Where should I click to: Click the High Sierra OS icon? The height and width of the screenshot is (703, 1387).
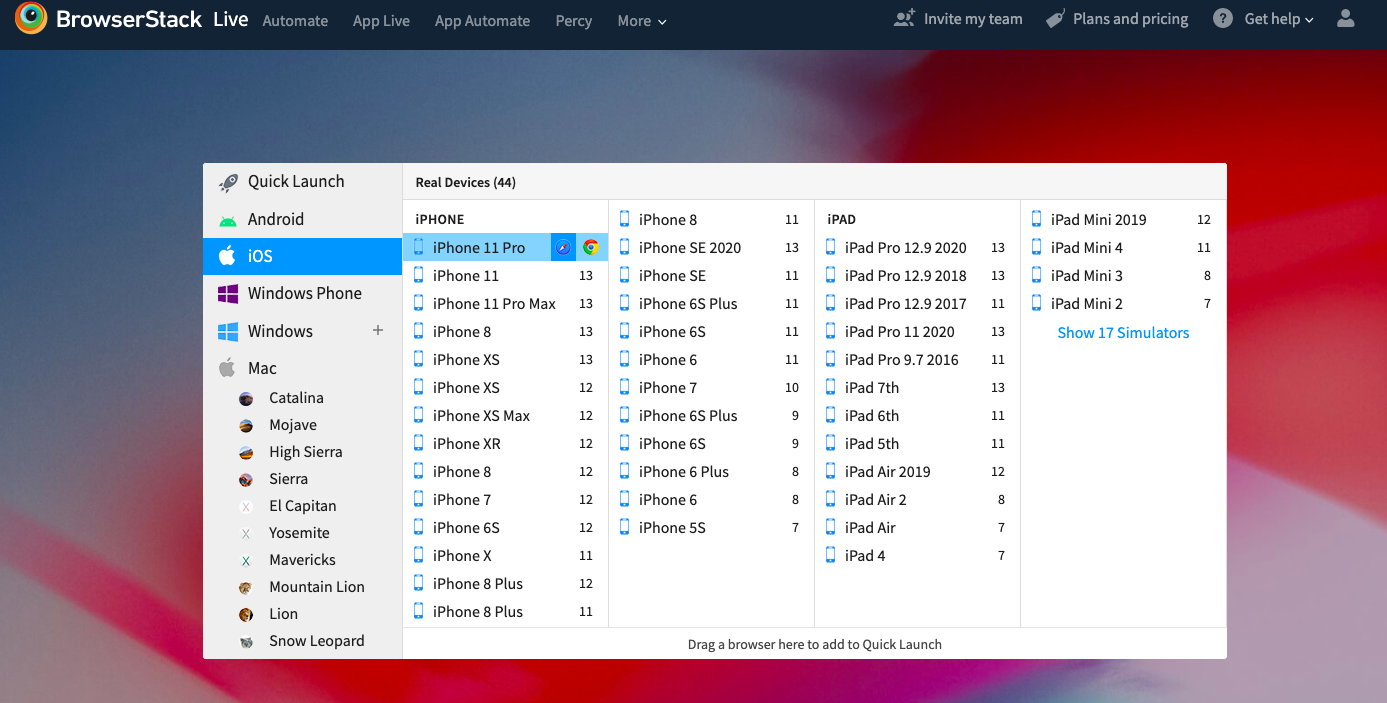tap(246, 452)
